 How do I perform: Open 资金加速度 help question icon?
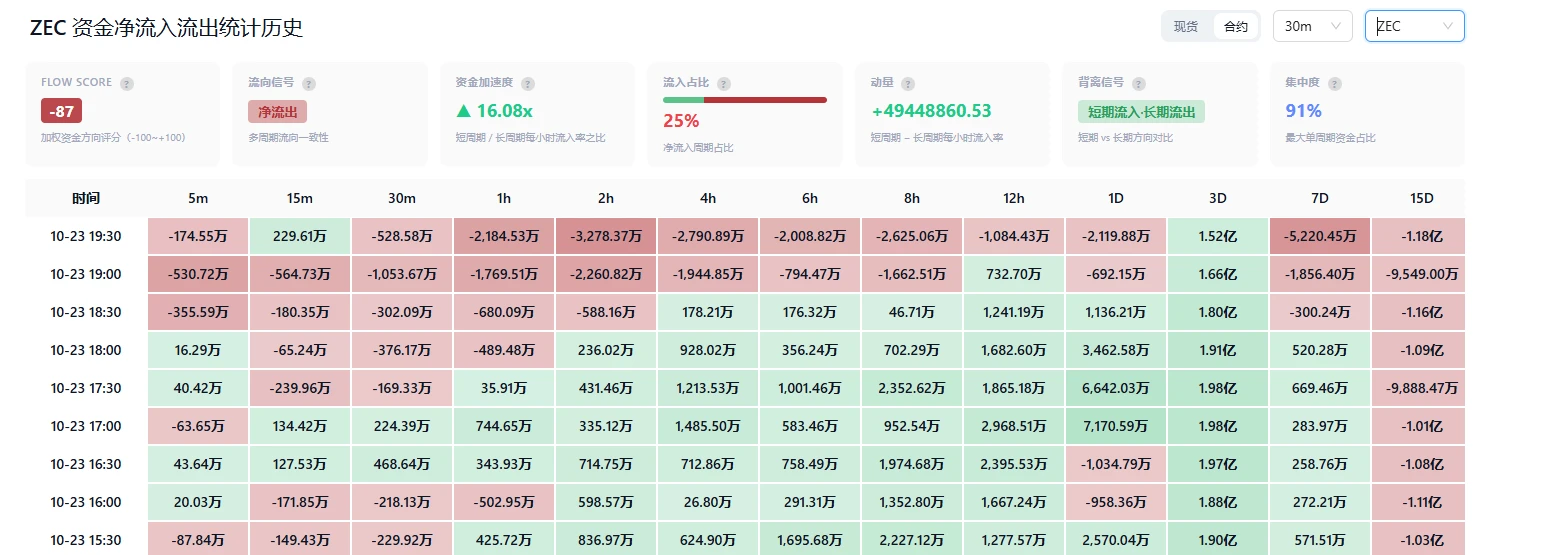point(528,84)
